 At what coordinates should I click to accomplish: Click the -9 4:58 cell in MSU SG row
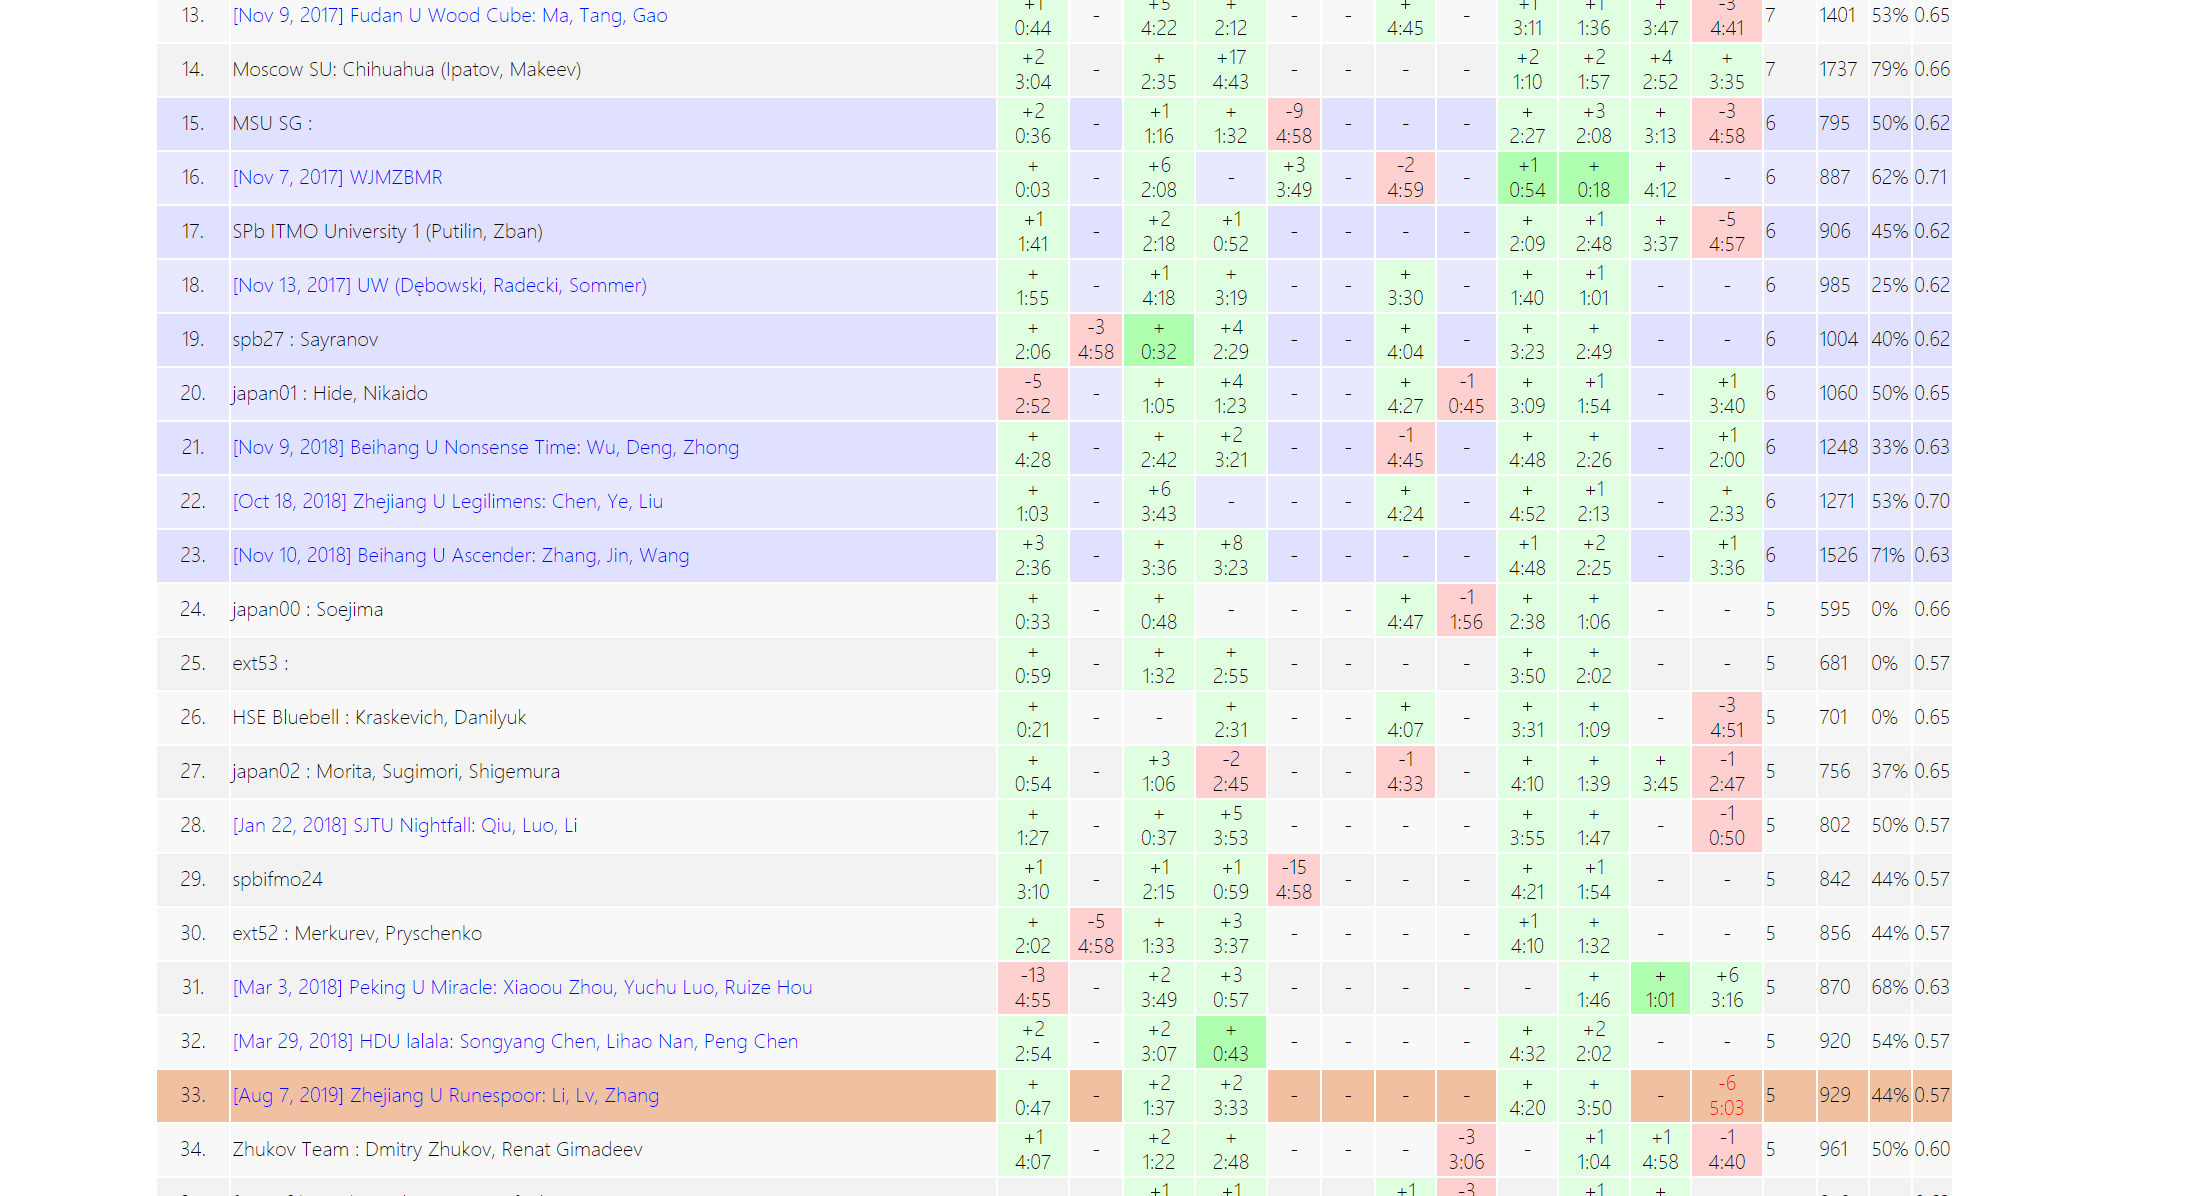click(x=1293, y=124)
